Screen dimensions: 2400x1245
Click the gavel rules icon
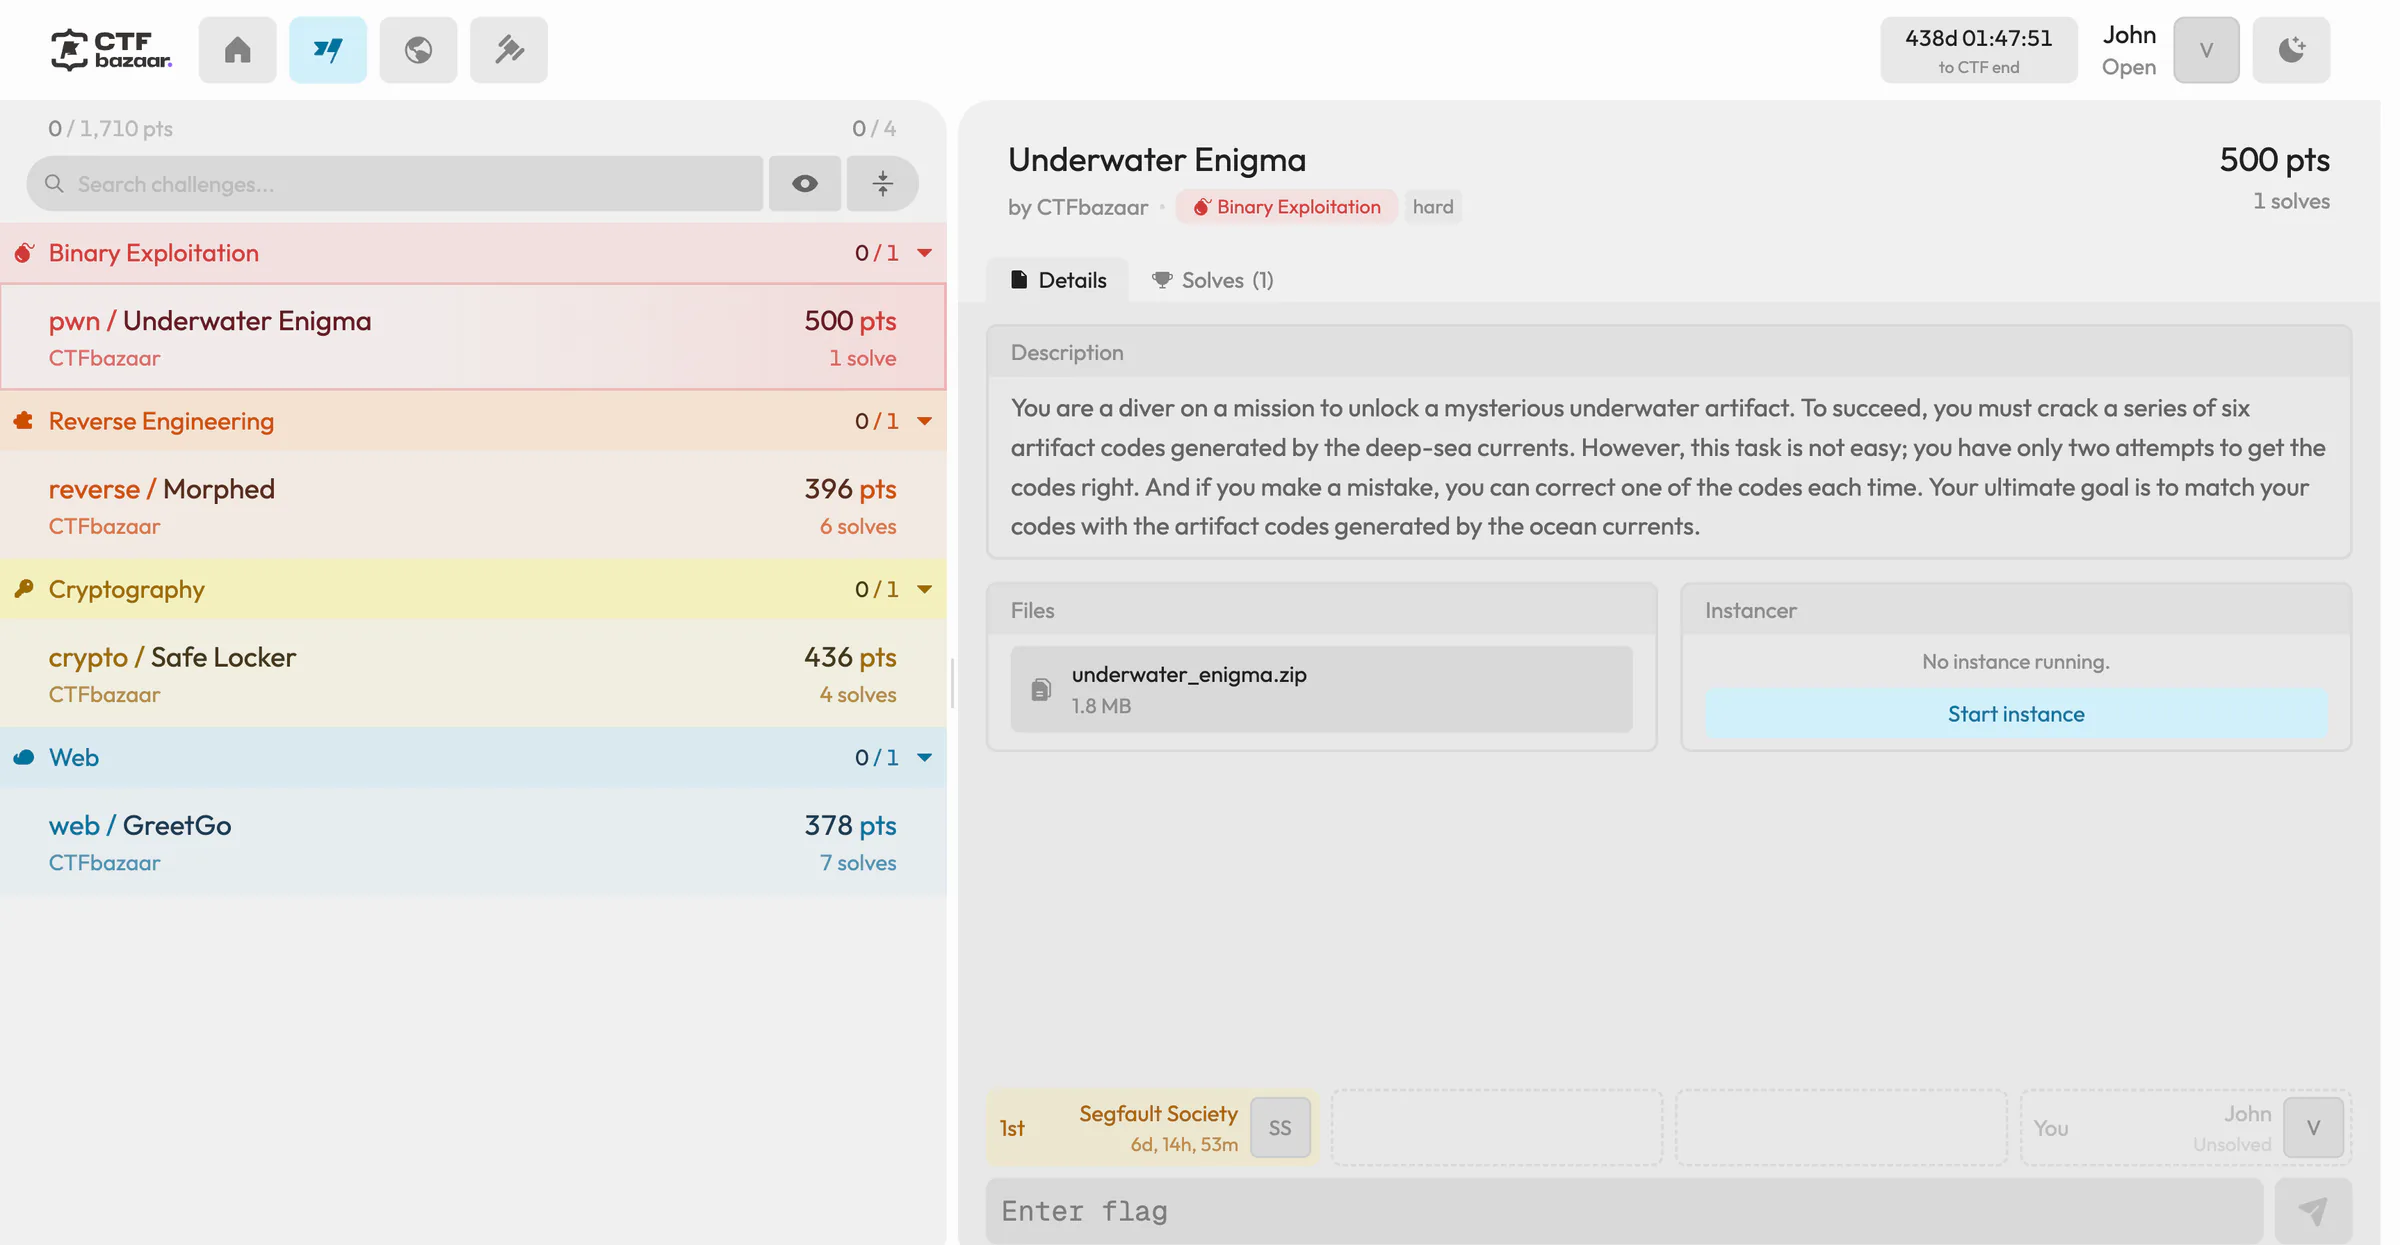(x=509, y=49)
